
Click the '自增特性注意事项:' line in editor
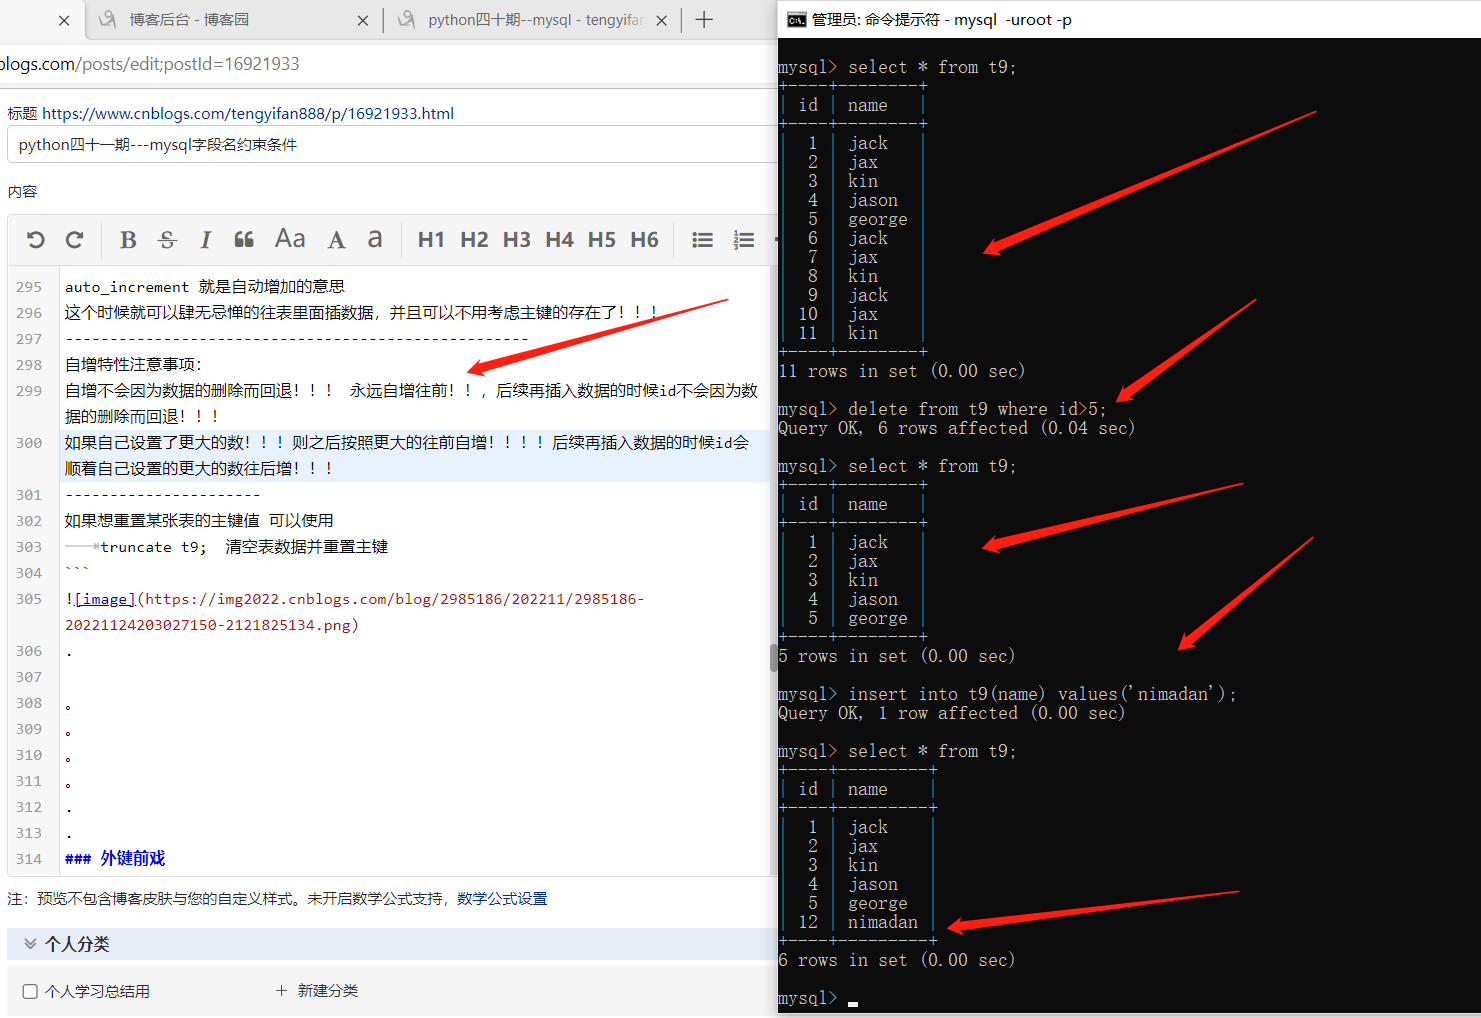[133, 365]
